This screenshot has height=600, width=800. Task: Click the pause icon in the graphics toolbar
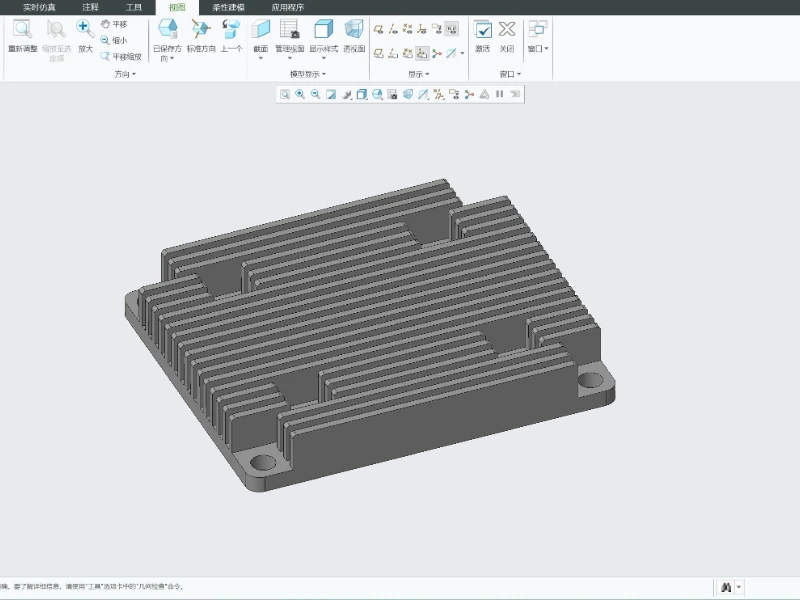(499, 94)
